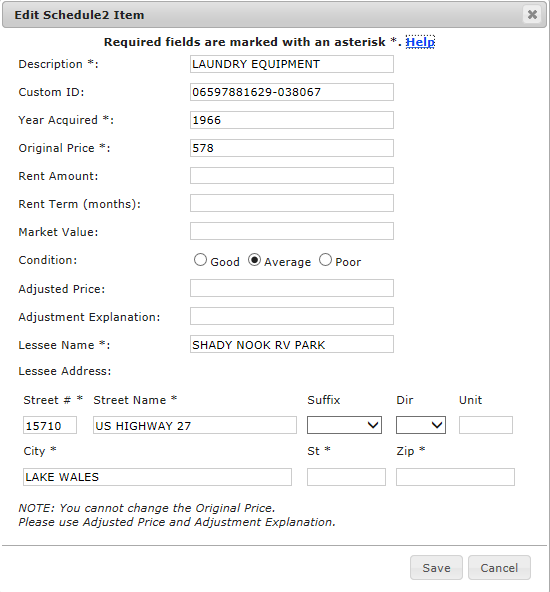Select the Market Value input
Image resolution: width=550 pixels, height=592 pixels.
[x=292, y=231]
